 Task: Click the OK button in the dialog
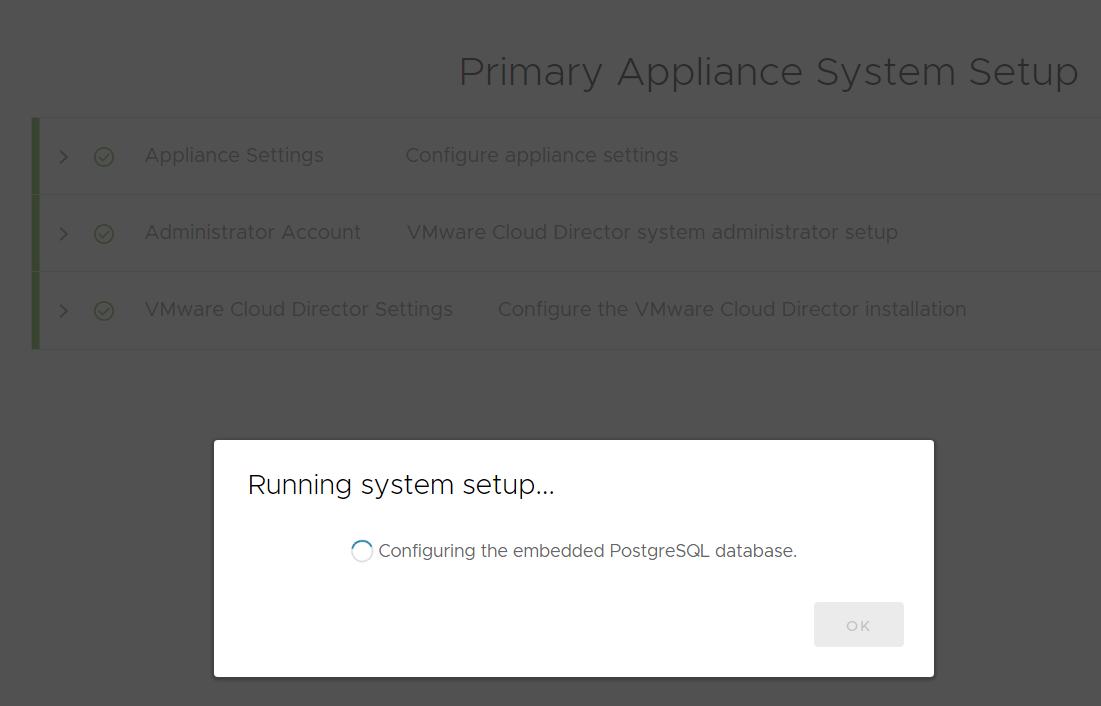tap(858, 625)
